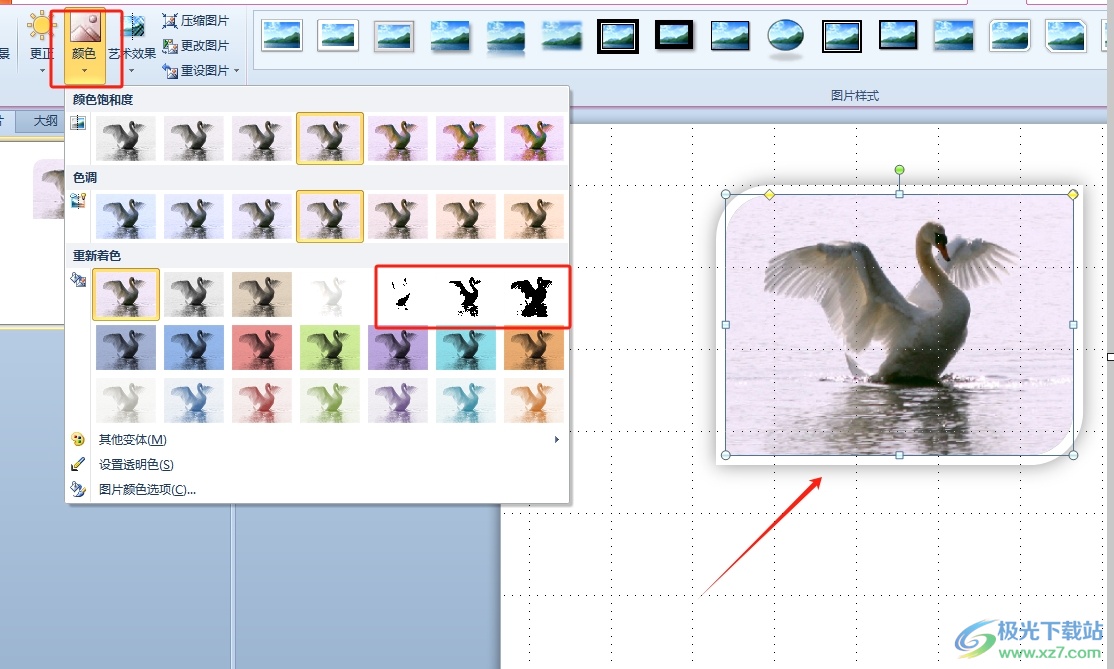Click the 压缩图片 icon

170,21
